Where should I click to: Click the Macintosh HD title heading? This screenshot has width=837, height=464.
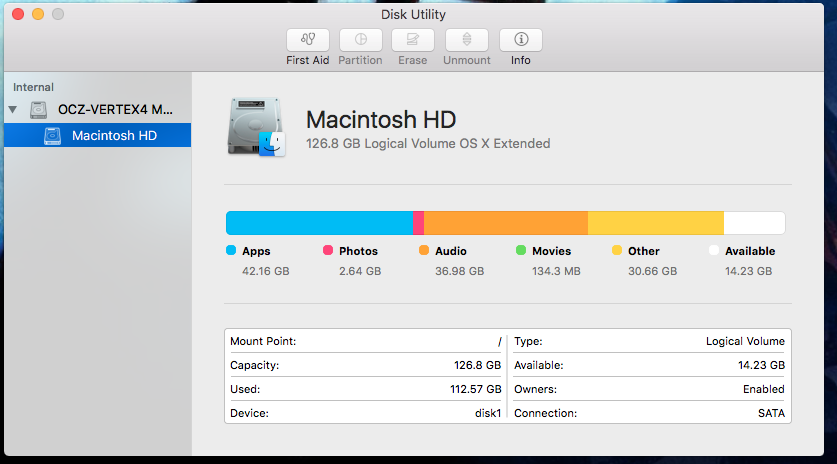point(381,120)
